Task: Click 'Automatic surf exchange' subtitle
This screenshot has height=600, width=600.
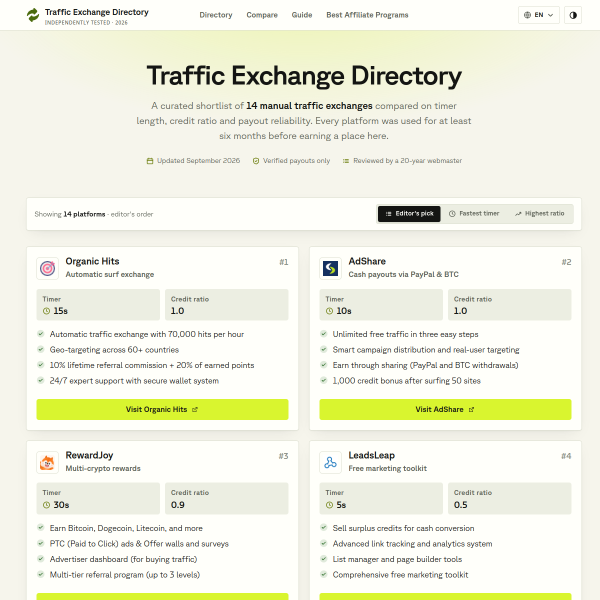Action: click(109, 274)
